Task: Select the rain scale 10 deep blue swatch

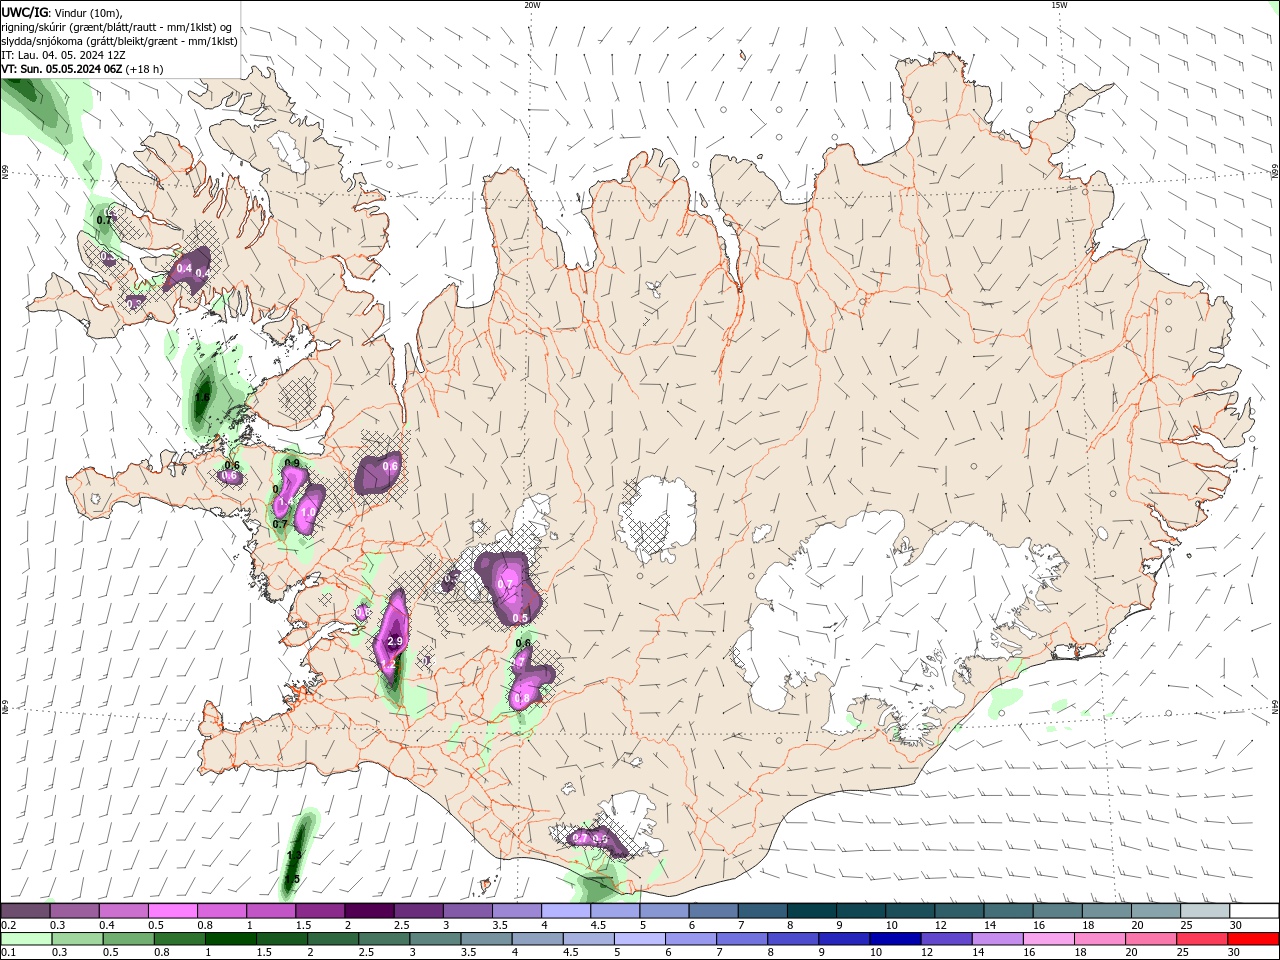Action: click(894, 939)
